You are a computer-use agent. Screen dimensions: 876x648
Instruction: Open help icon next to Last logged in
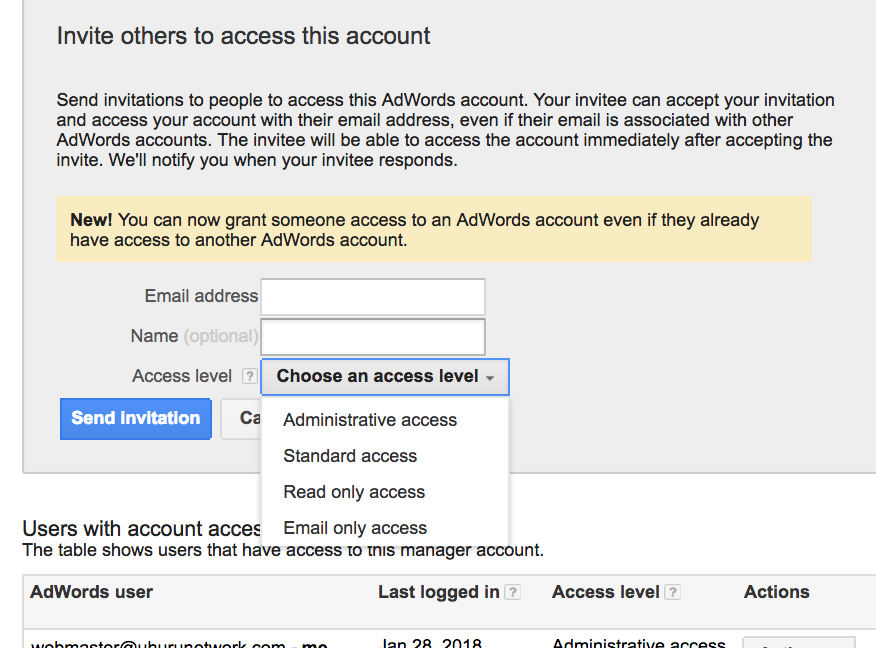click(512, 592)
